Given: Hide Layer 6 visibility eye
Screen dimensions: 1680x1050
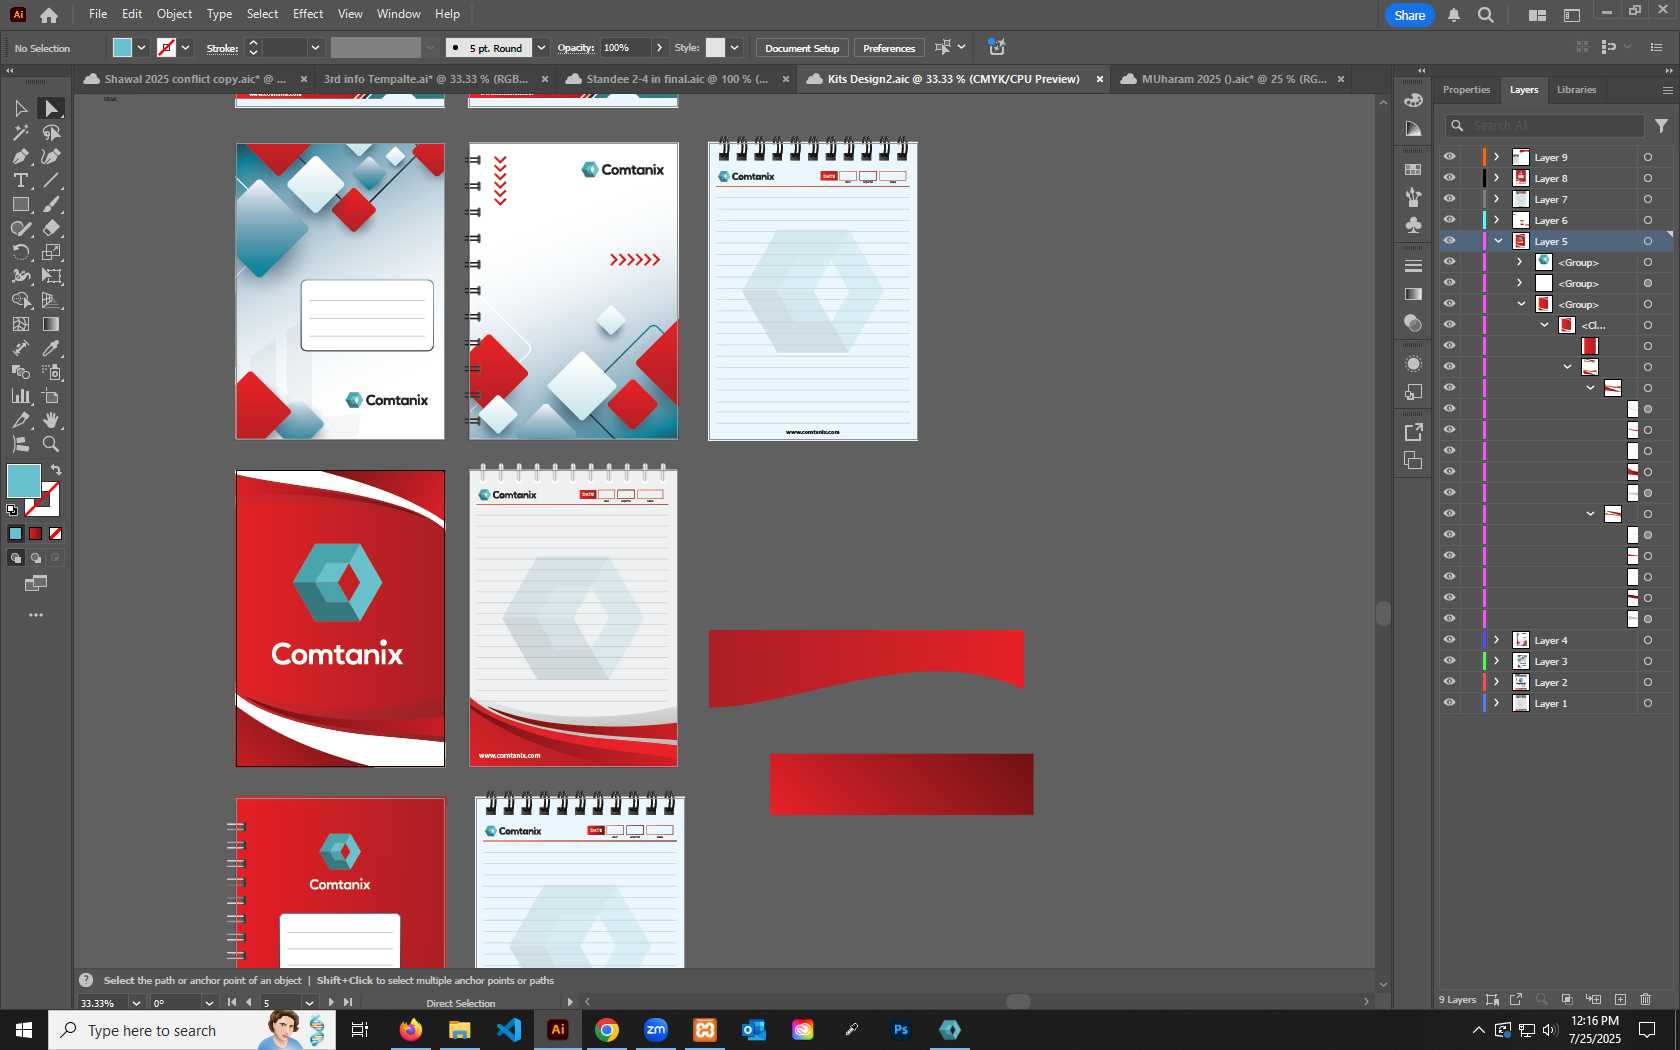Looking at the screenshot, I should (1449, 220).
